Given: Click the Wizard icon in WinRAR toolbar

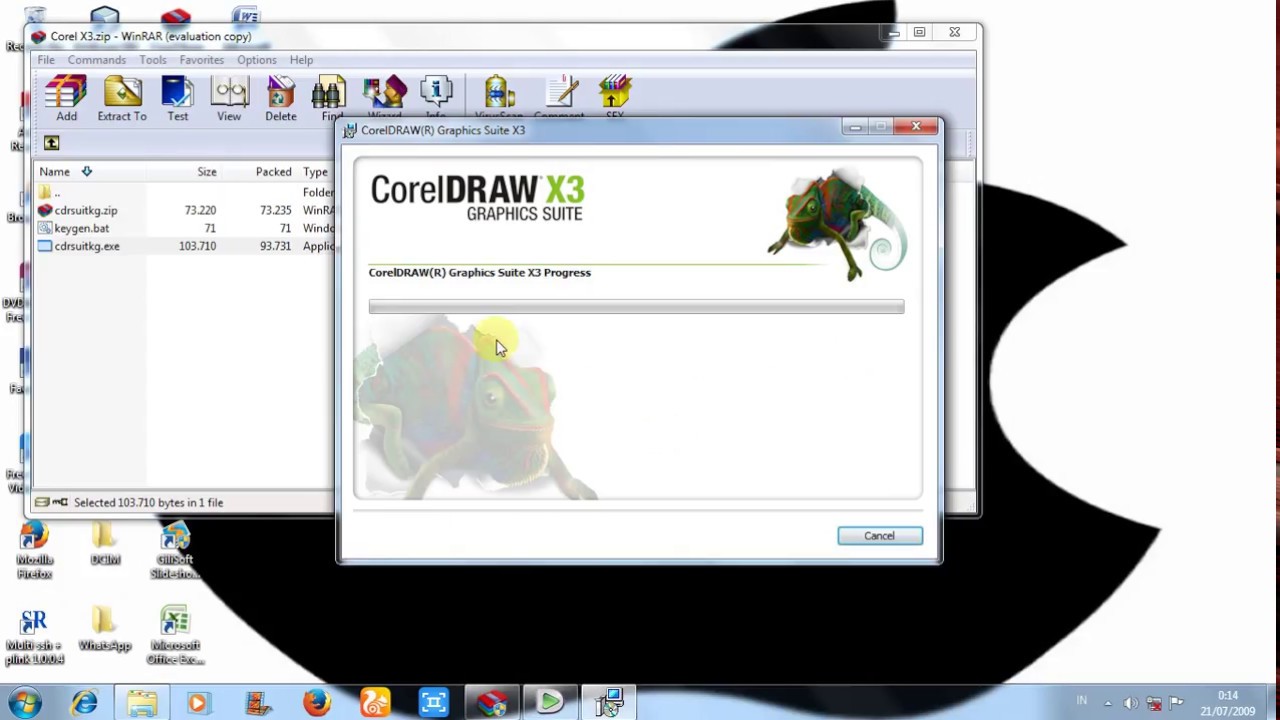Looking at the screenshot, I should [x=384, y=98].
